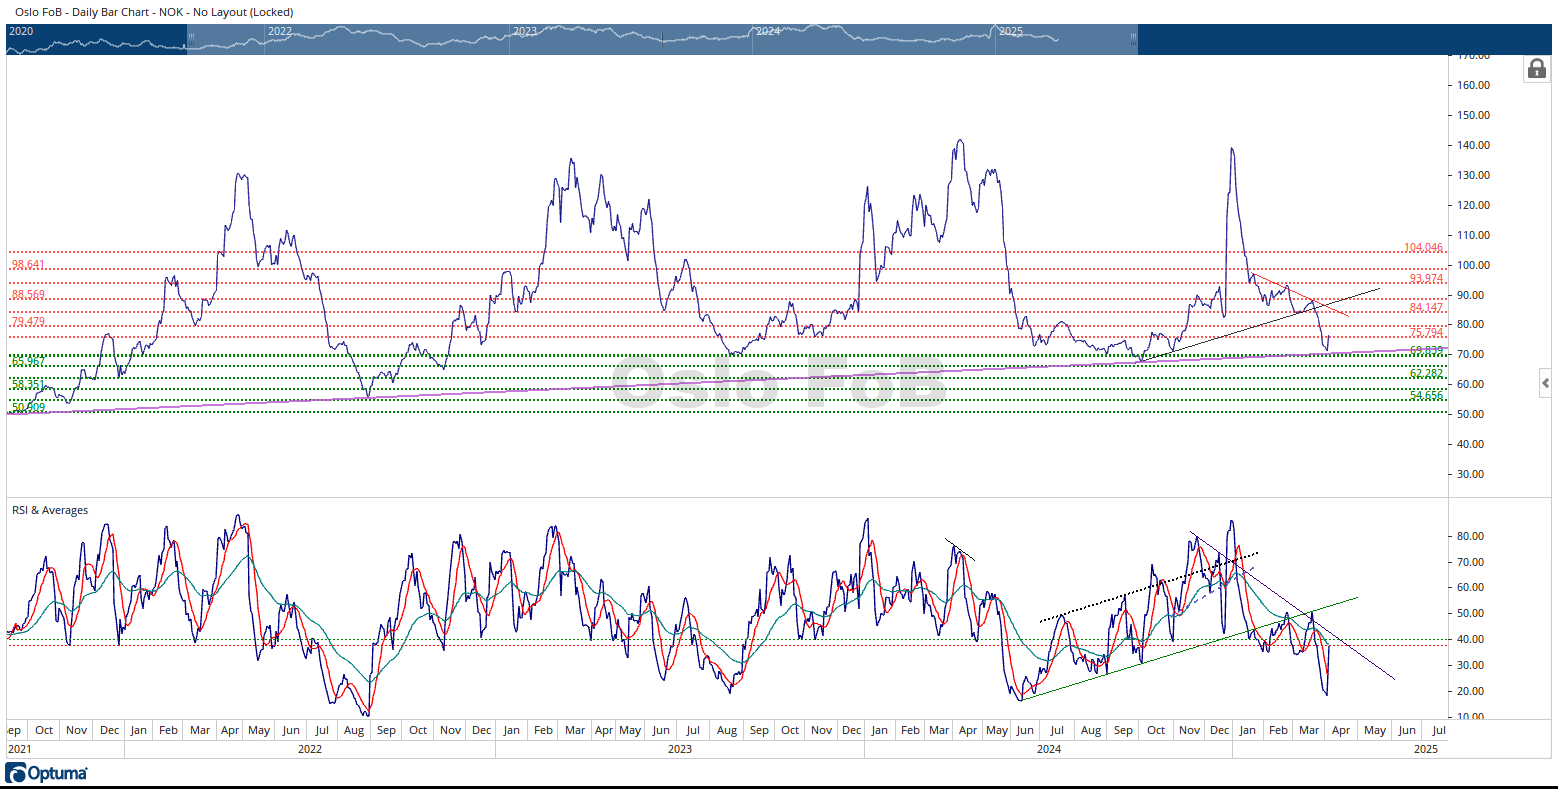Viewport: 1558px width, 789px height.
Task: Grab the left handle of the date range slider
Action: [x=190, y=38]
